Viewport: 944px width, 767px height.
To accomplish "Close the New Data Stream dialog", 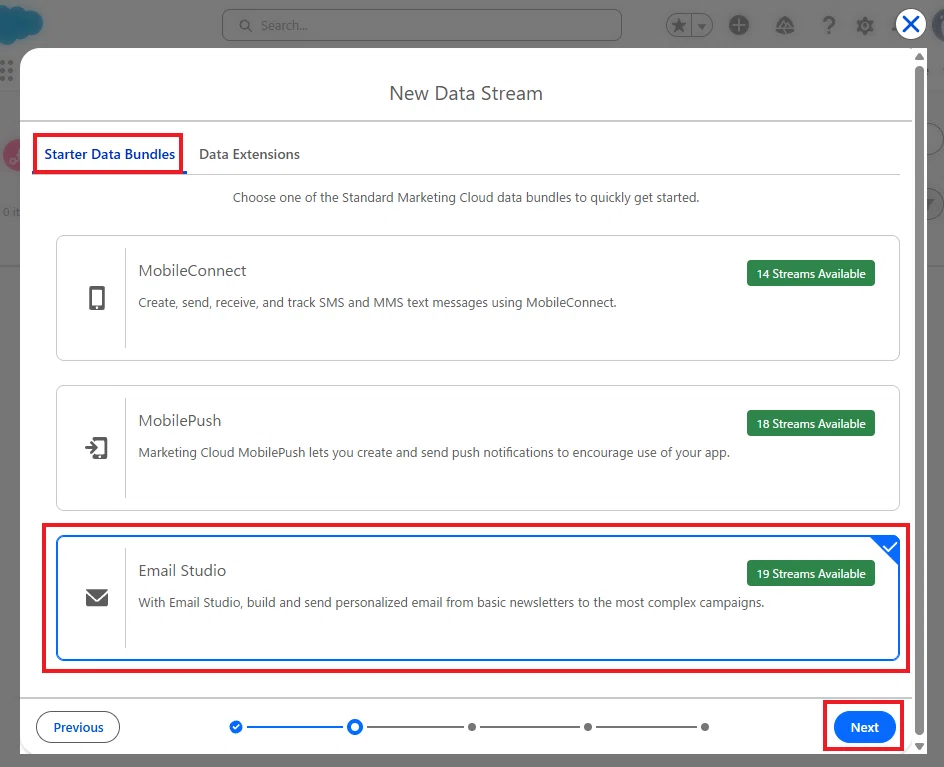I will pos(910,25).
